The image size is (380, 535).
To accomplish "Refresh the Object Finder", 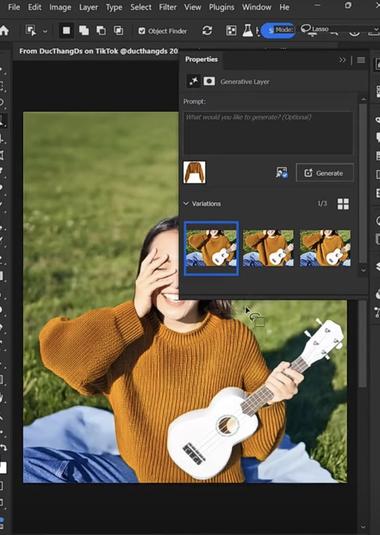I will pos(207,31).
